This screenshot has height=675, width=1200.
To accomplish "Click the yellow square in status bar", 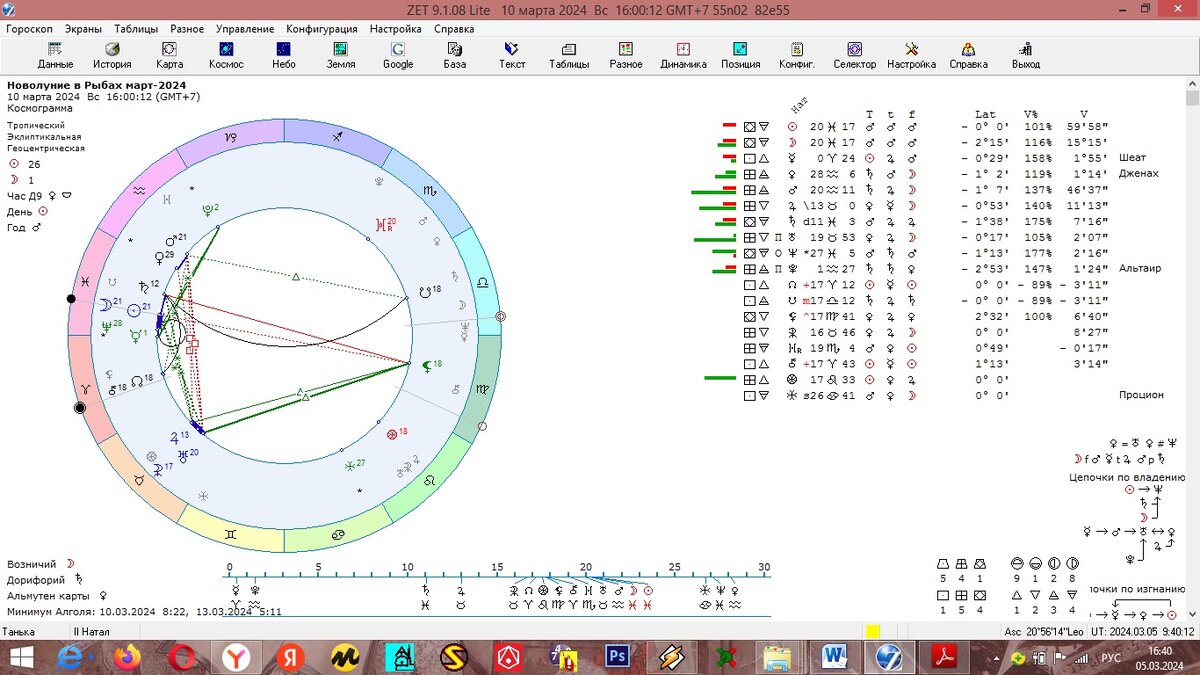I will pyautogui.click(x=873, y=632).
